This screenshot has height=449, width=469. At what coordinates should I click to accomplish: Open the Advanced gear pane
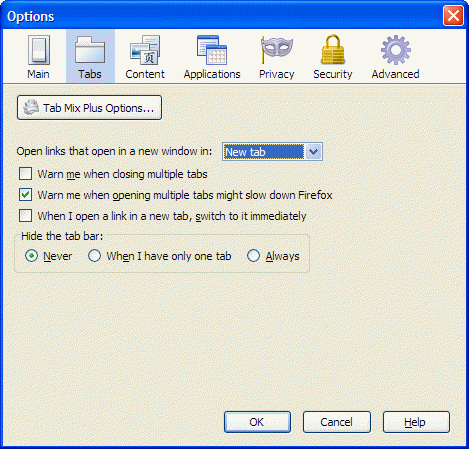[x=396, y=57]
